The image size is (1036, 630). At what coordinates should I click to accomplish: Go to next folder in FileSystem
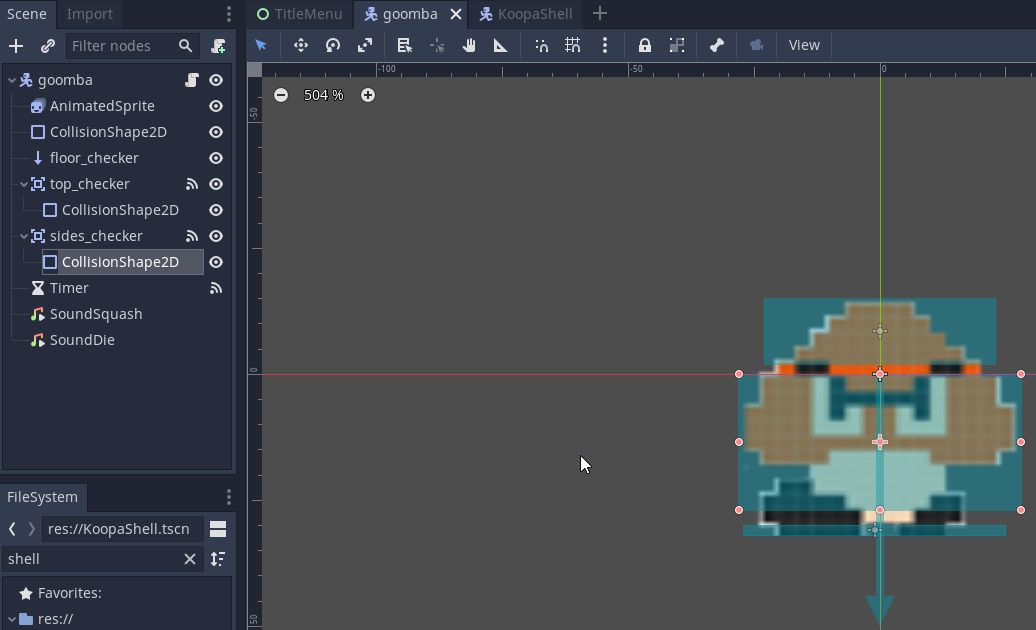(x=31, y=529)
